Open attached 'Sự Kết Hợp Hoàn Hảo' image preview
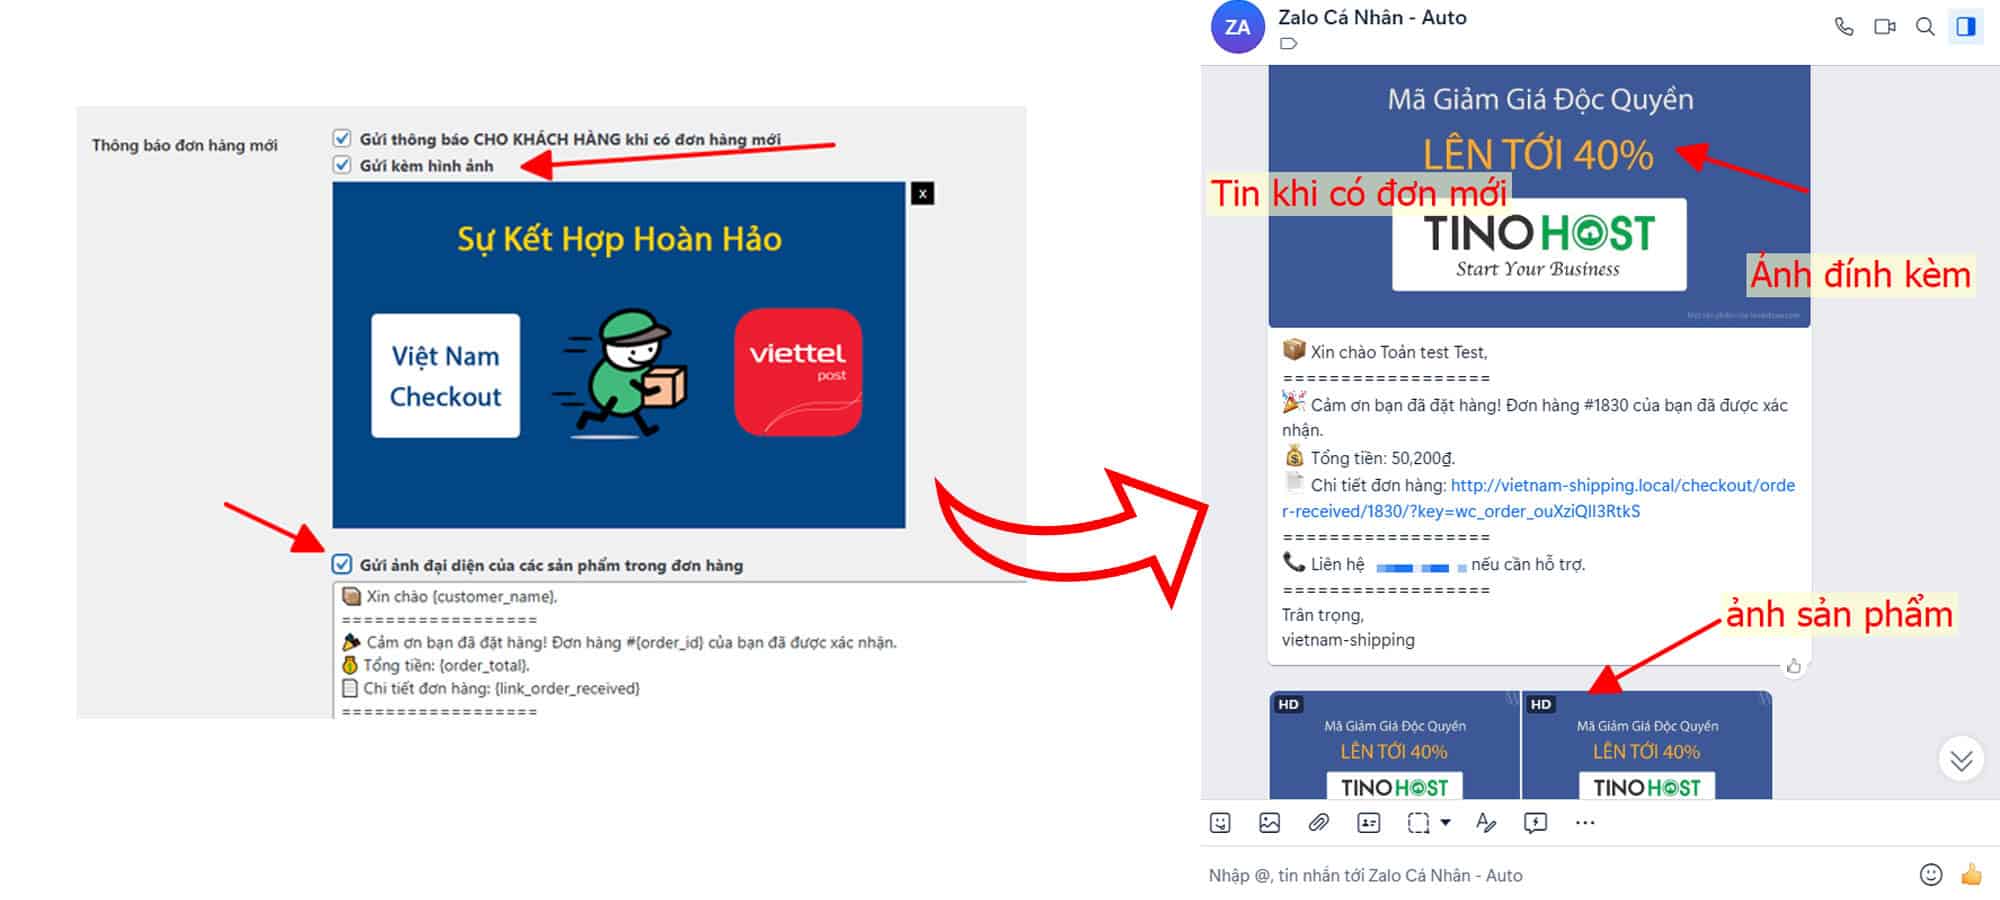 (619, 355)
